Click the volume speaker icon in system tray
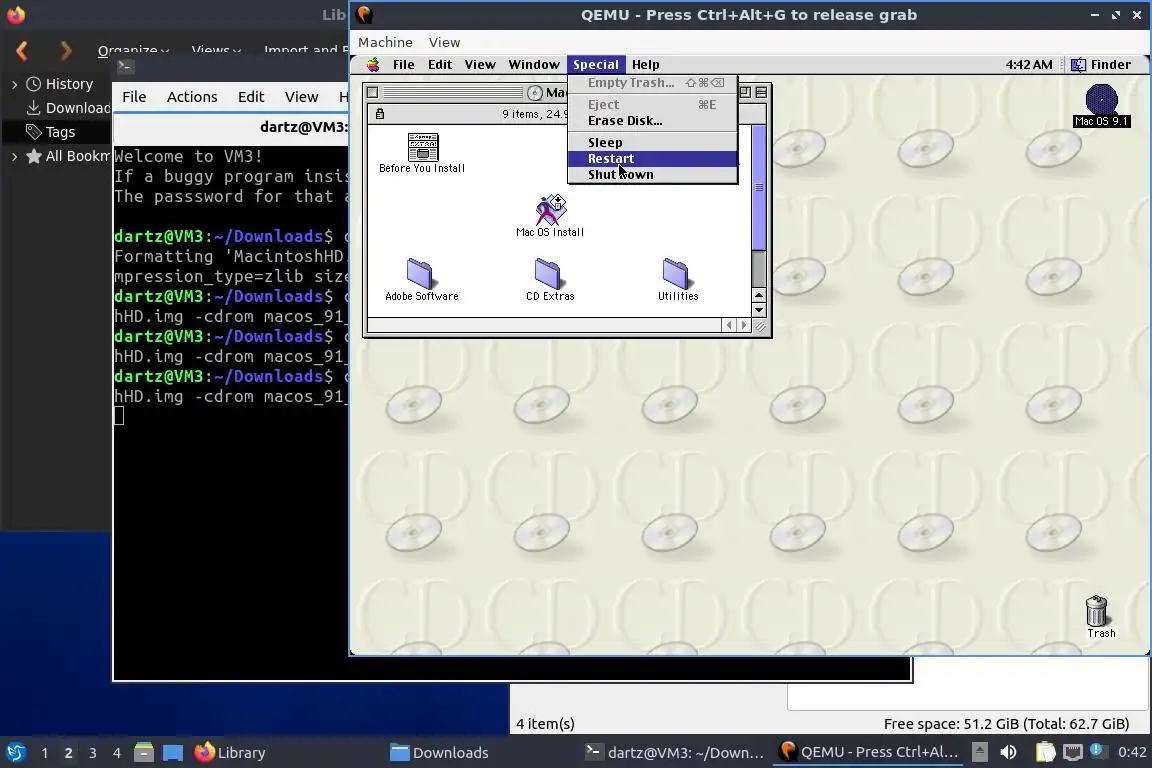The width and height of the screenshot is (1152, 768). click(x=1009, y=752)
